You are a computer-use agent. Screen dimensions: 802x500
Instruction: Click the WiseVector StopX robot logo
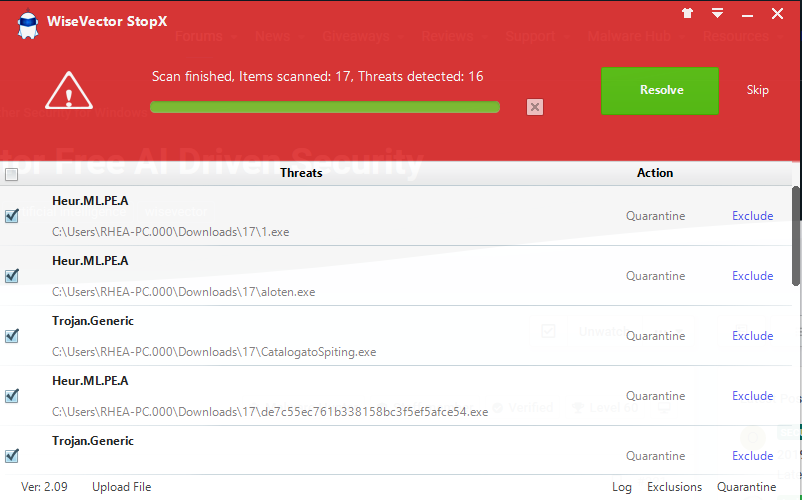point(28,25)
